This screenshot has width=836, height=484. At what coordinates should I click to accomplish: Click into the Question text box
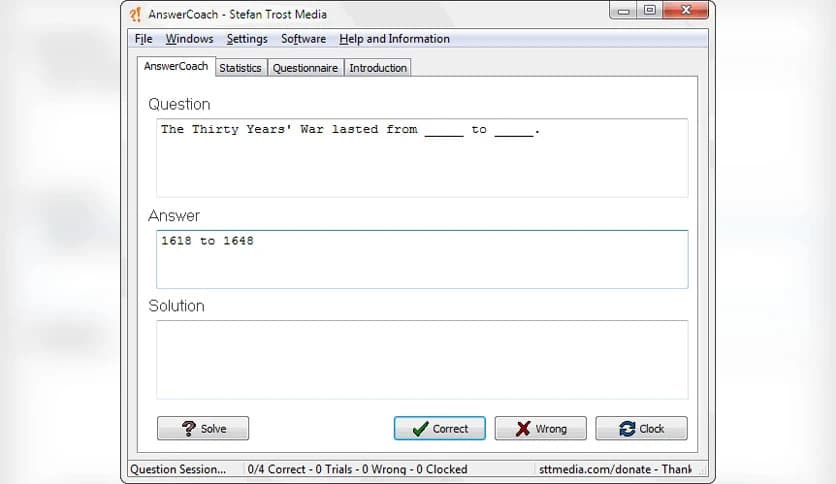pyautogui.click(x=422, y=158)
